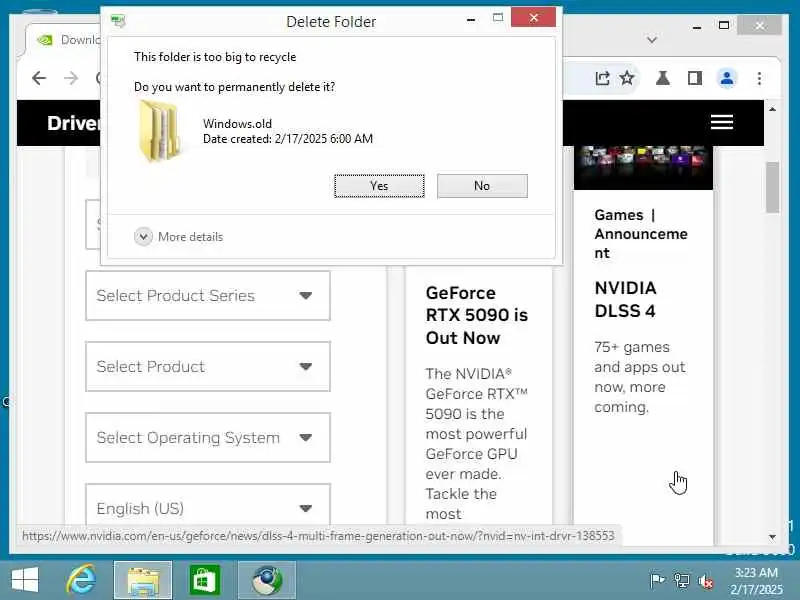This screenshot has height=600, width=800.
Task: Open the browser extension flask icon
Action: 663,78
